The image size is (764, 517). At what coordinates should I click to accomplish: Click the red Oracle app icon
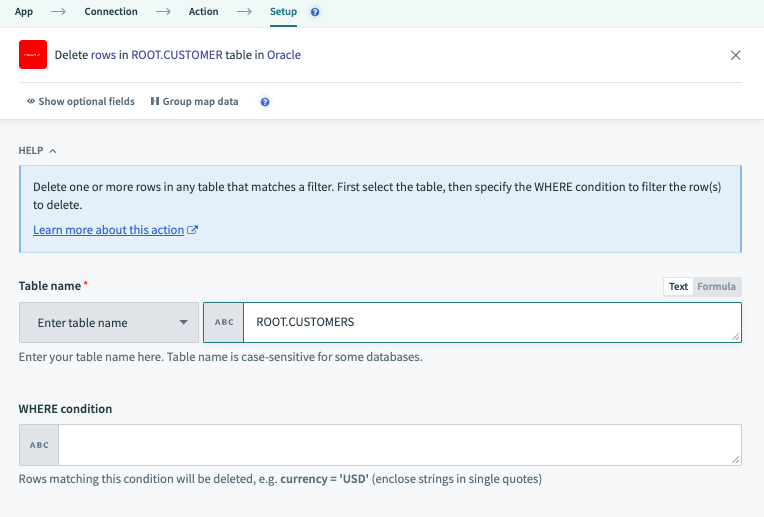point(33,55)
